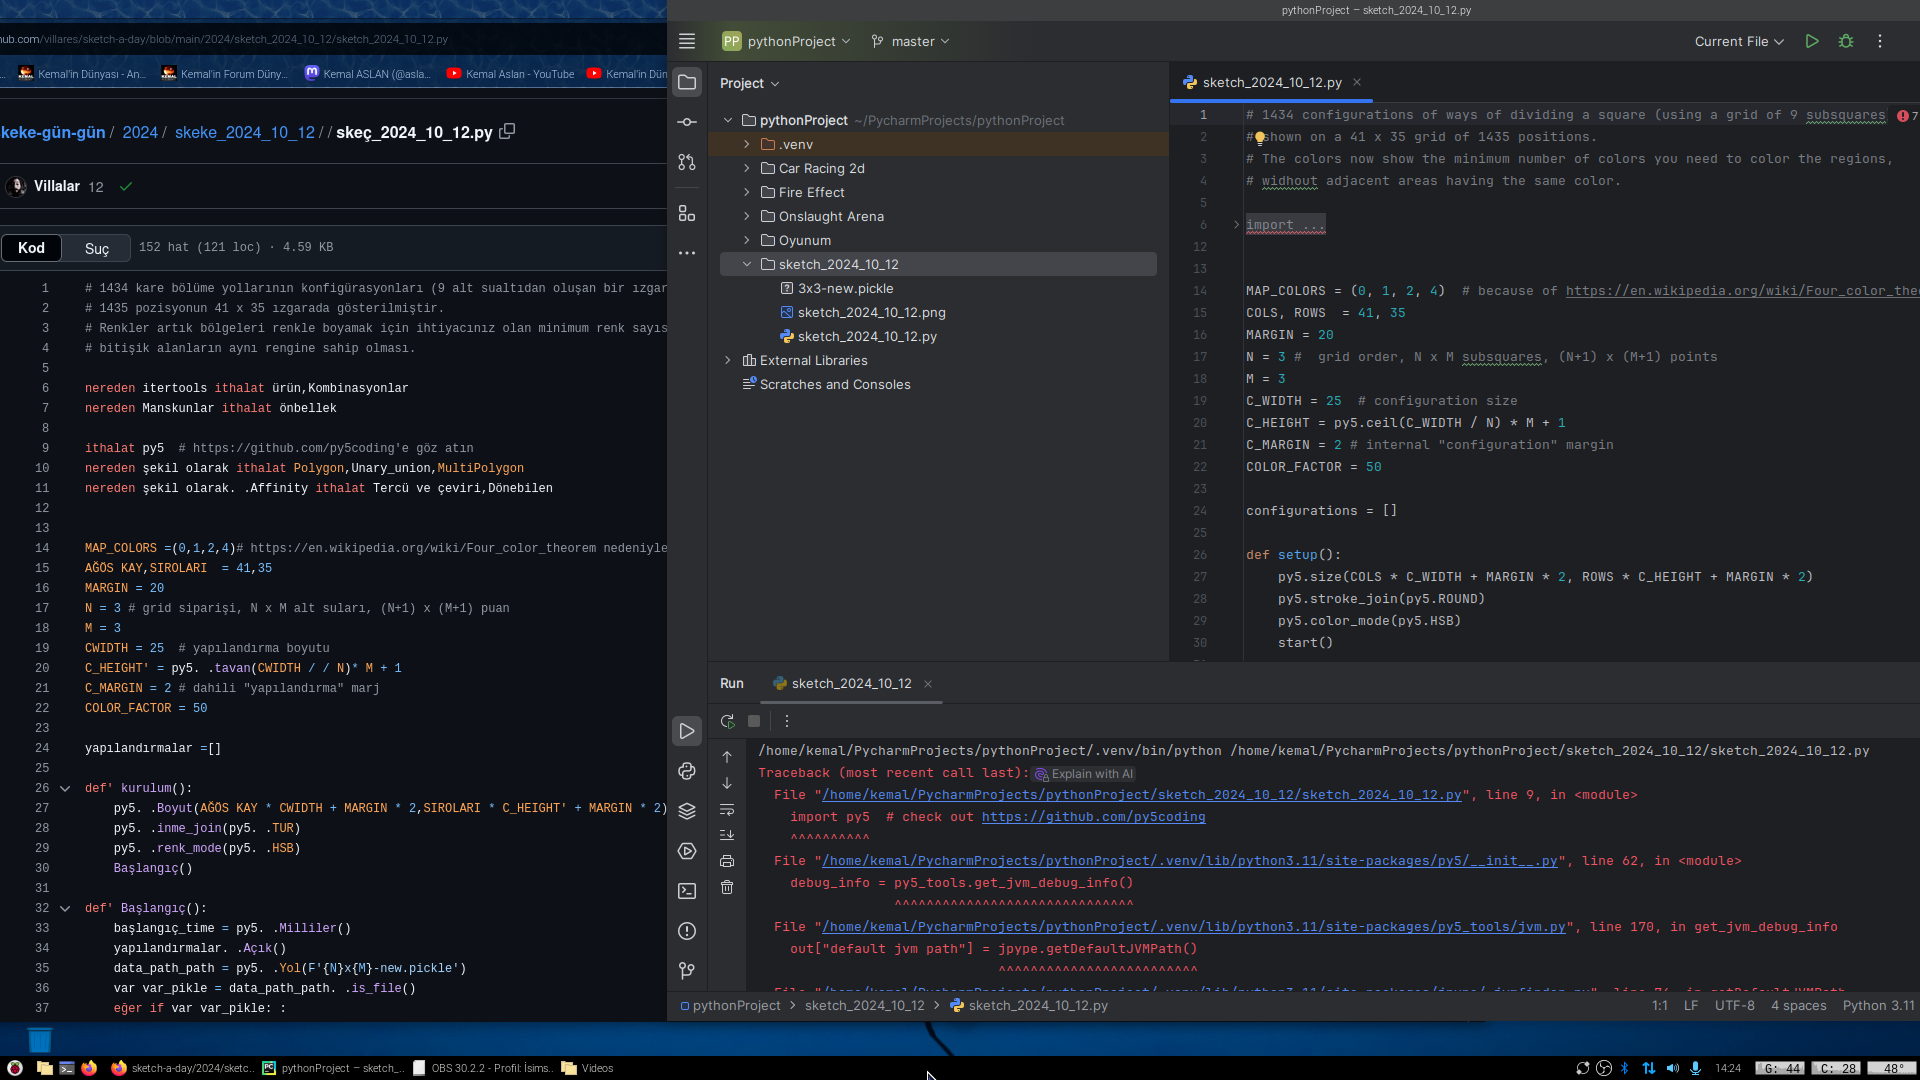Select the sketch_2024_10_12 run tab
1920x1080 pixels.
[851, 684]
